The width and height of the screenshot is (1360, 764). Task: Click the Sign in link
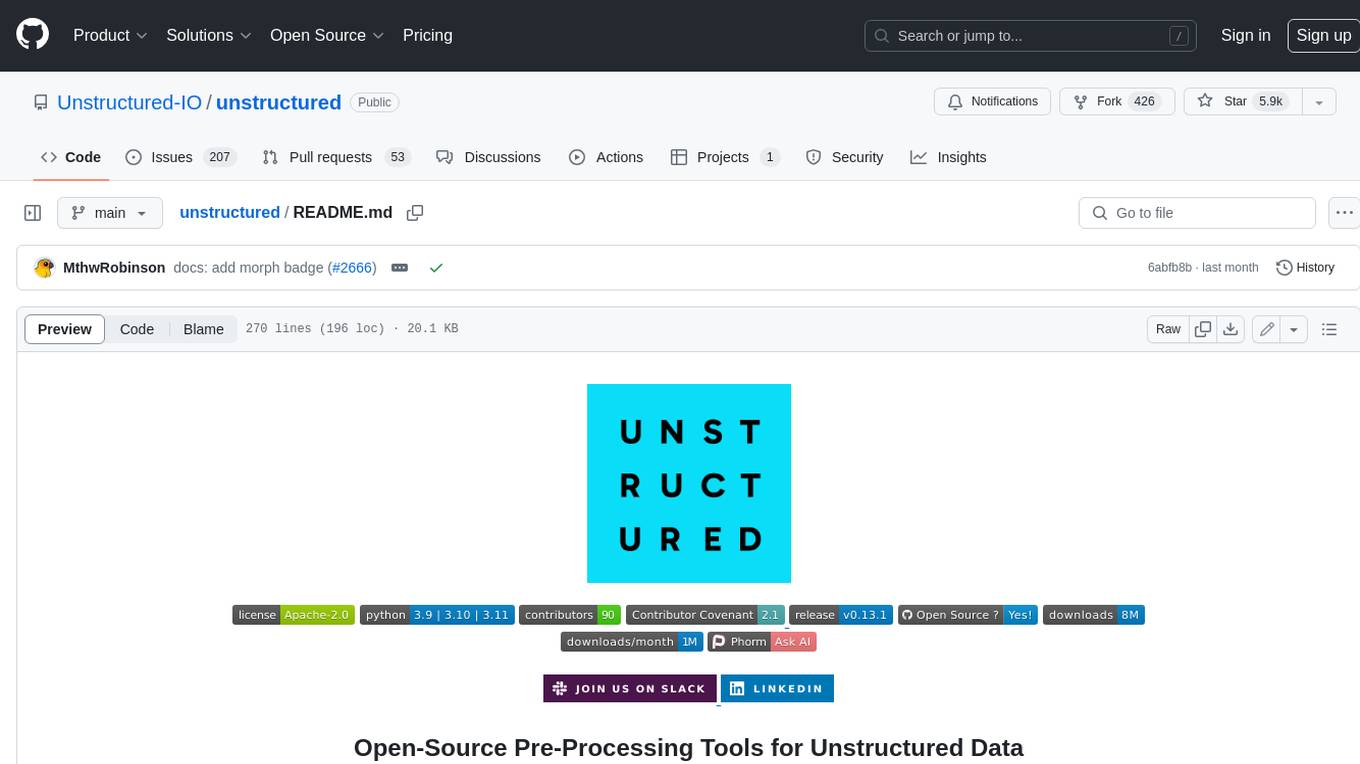(1245, 35)
